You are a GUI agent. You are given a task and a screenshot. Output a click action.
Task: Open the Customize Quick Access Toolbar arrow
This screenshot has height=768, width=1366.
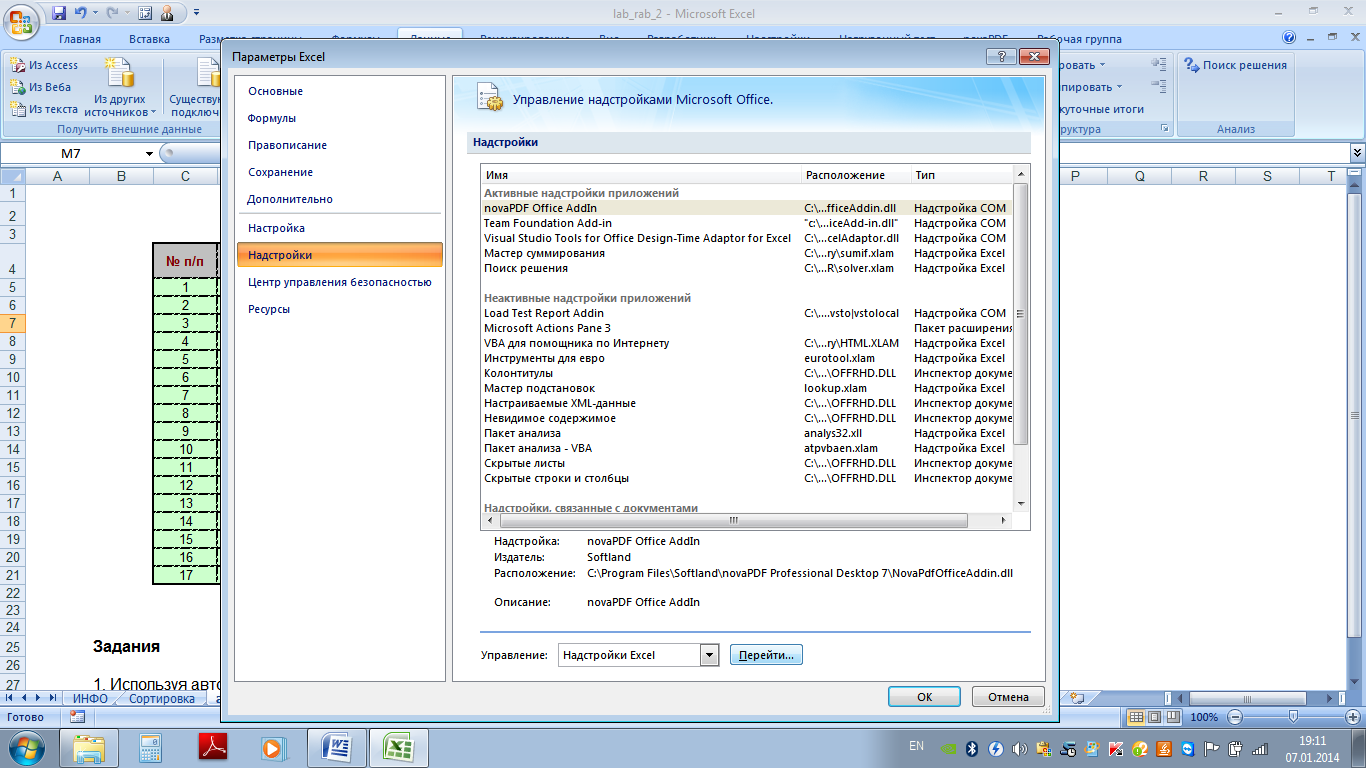196,13
